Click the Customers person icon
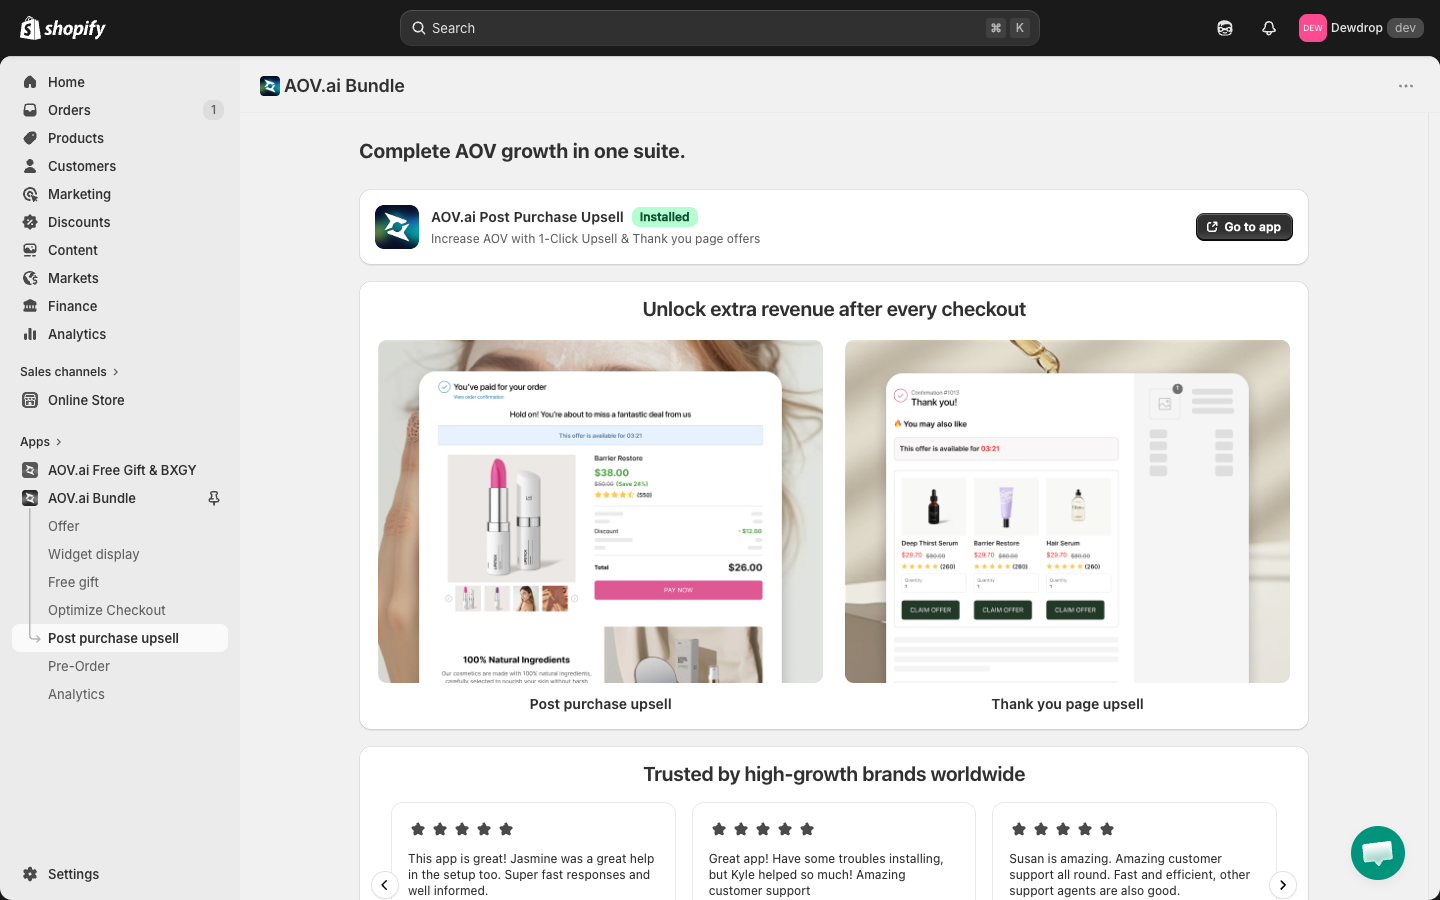 (30, 166)
